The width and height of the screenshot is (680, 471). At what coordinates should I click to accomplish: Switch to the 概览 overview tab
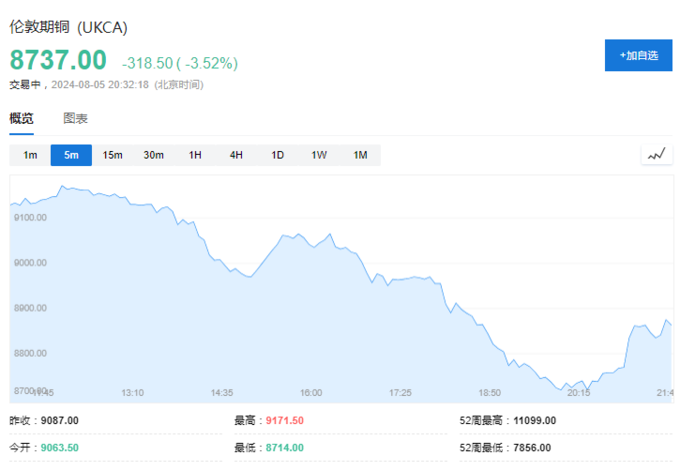(x=21, y=119)
